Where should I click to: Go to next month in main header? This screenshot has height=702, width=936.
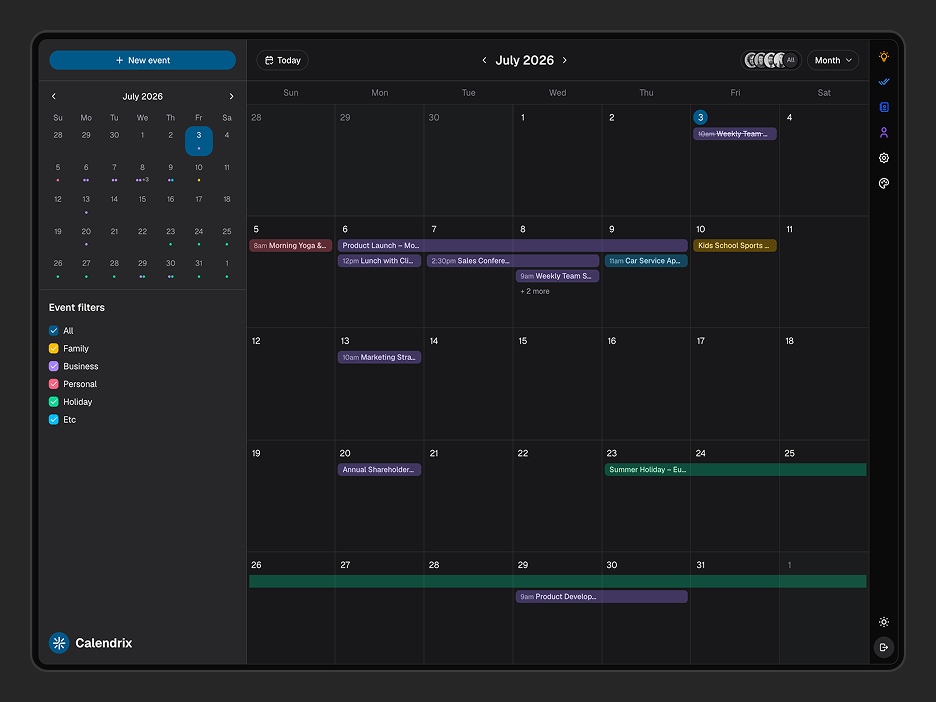(565, 60)
